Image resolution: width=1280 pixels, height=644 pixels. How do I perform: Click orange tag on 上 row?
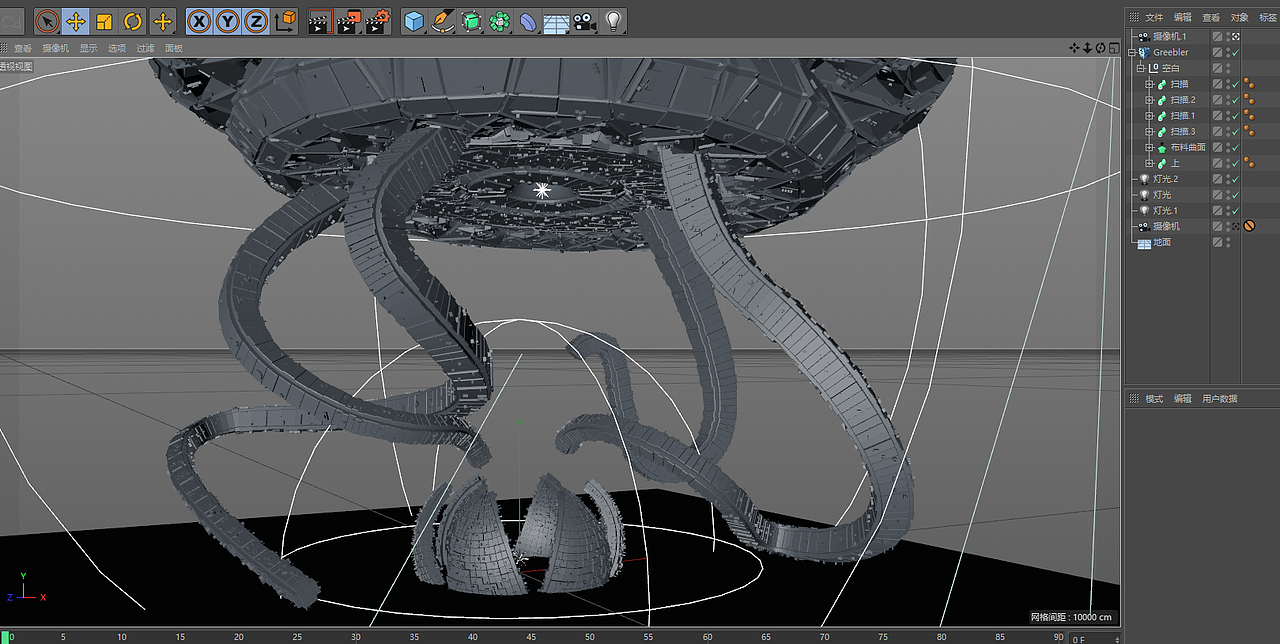click(1249, 163)
